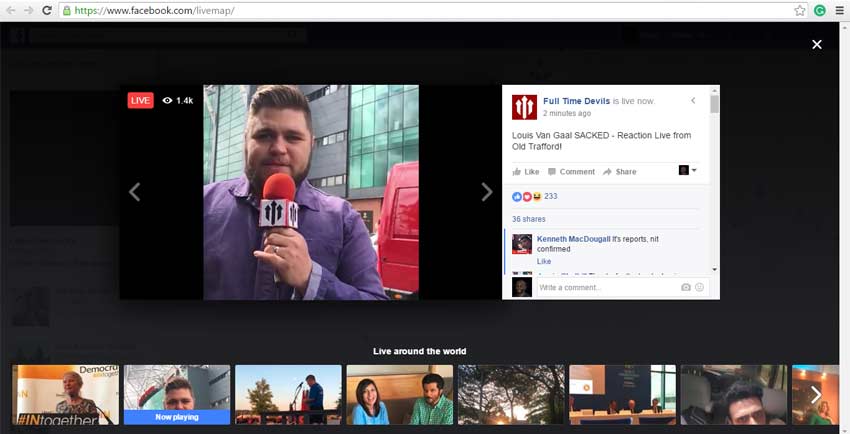Image resolution: width=850 pixels, height=434 pixels.
Task: Open the conference panel live thumbnail
Action: 622,394
